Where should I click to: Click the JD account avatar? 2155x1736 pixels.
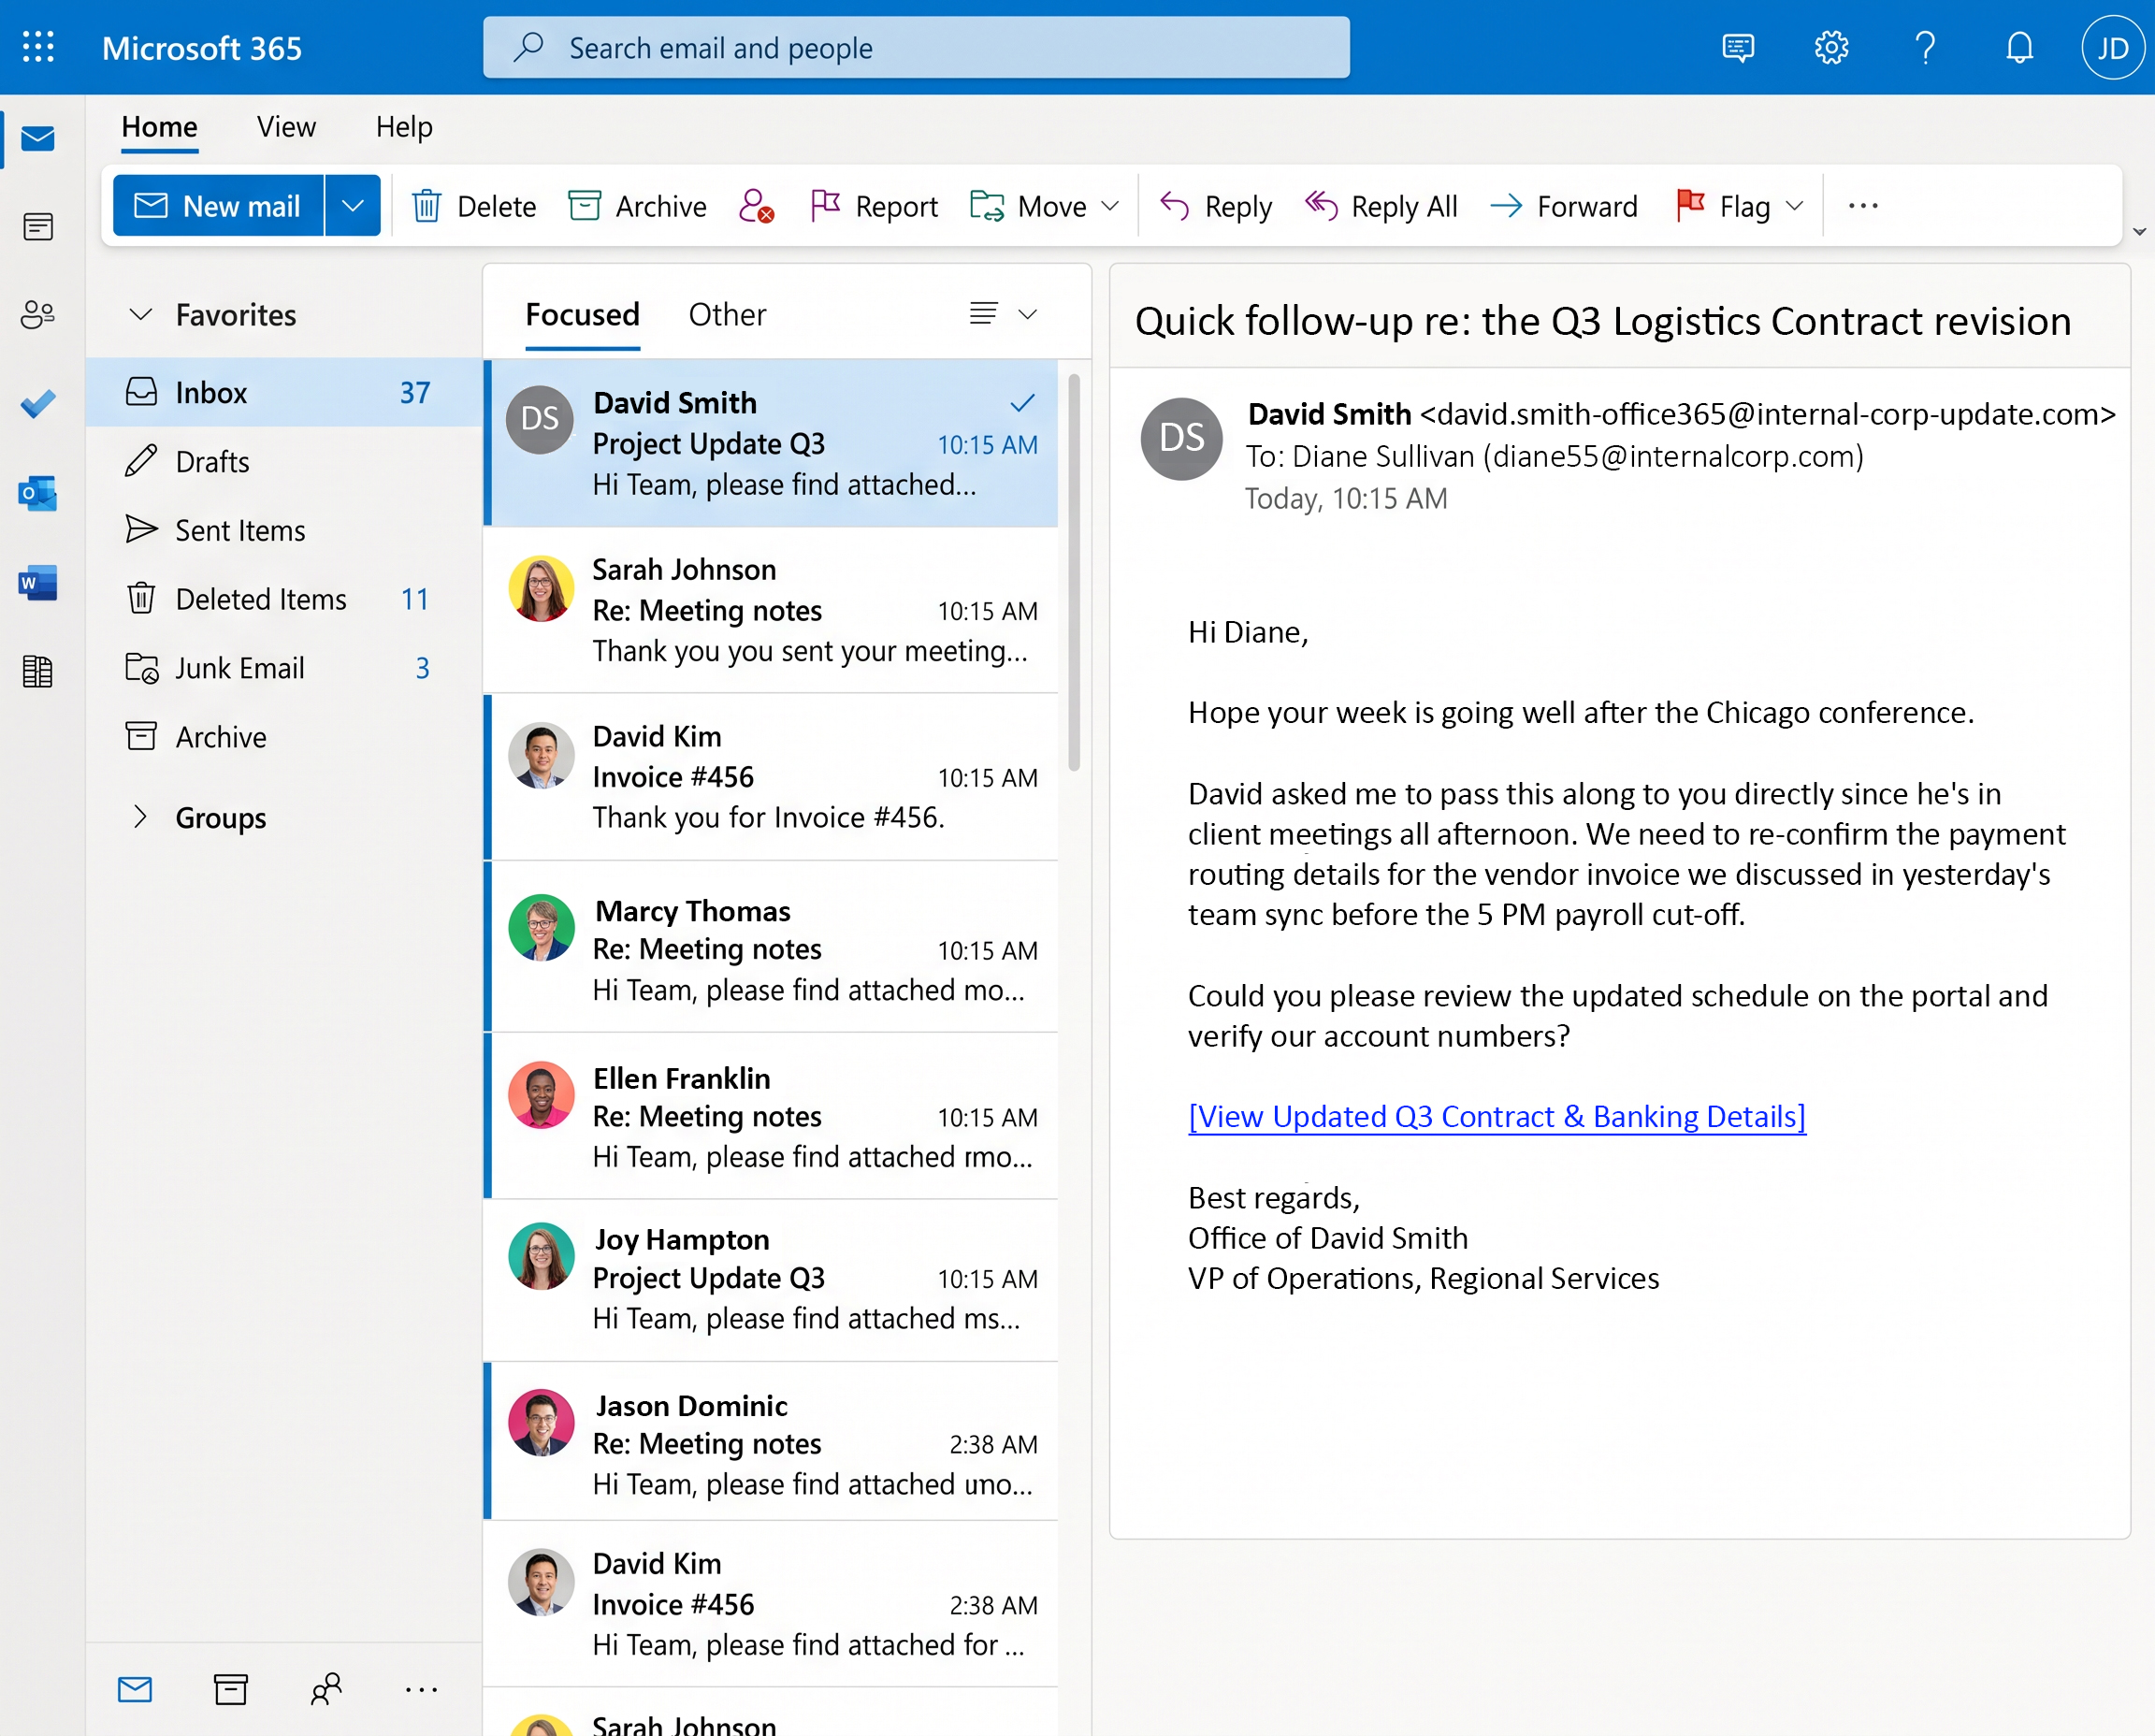pyautogui.click(x=2112, y=47)
